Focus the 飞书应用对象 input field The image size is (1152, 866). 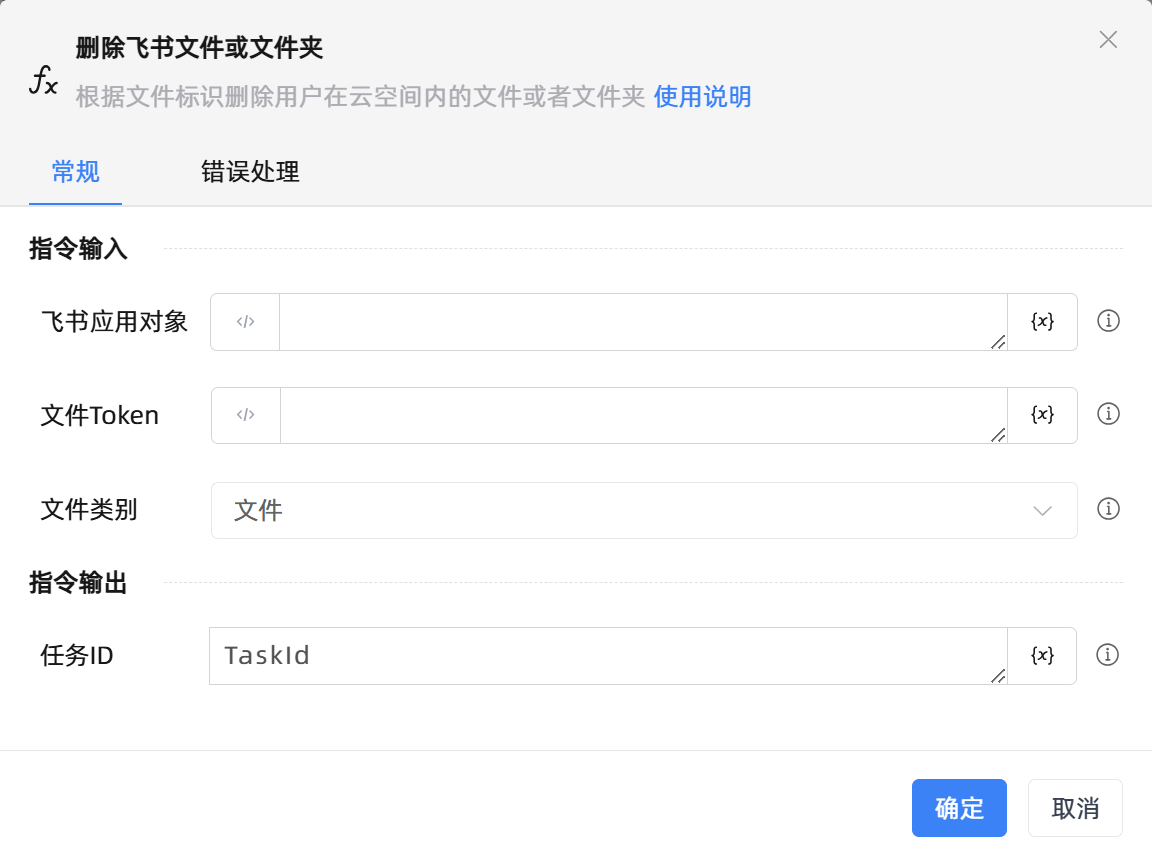pos(643,322)
